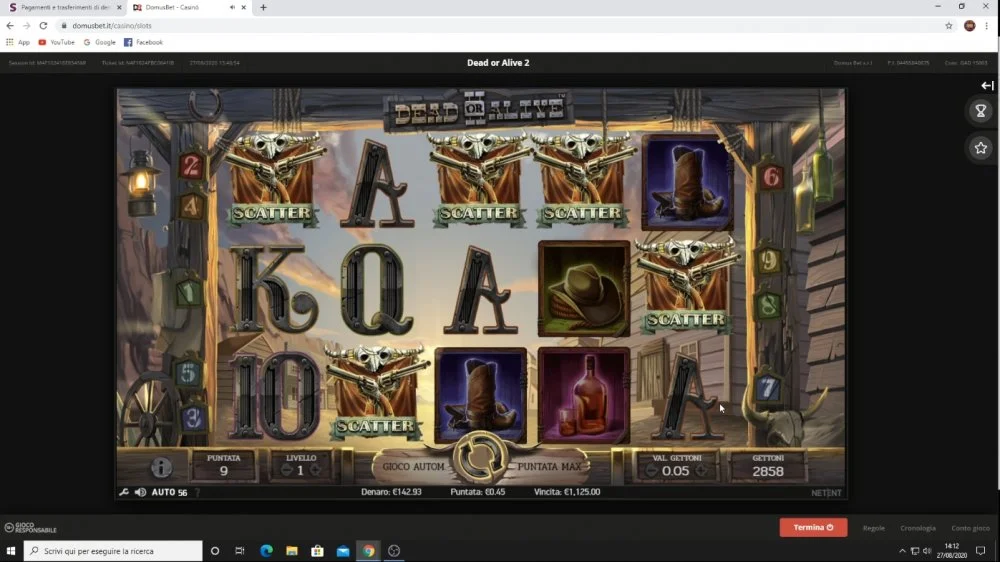Click the Gettoni 2858 coins display

(x=768, y=466)
